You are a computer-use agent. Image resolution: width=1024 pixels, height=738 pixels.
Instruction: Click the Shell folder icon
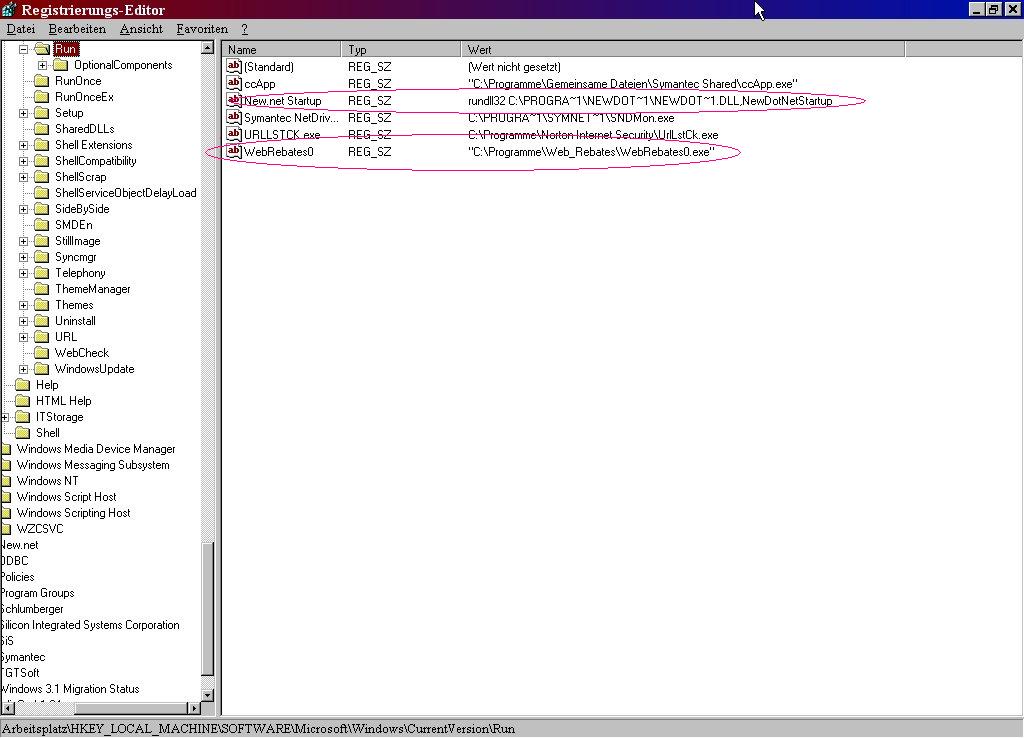23,433
